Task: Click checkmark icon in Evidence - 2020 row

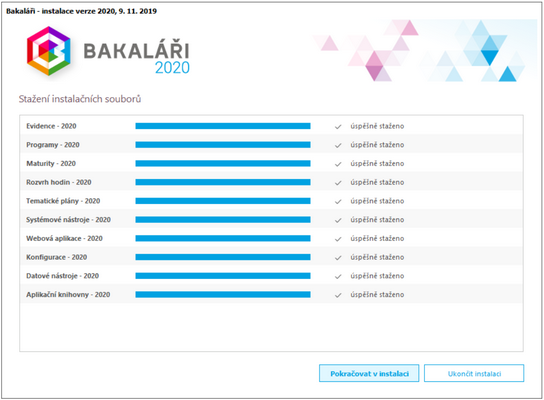Action: tap(338, 127)
